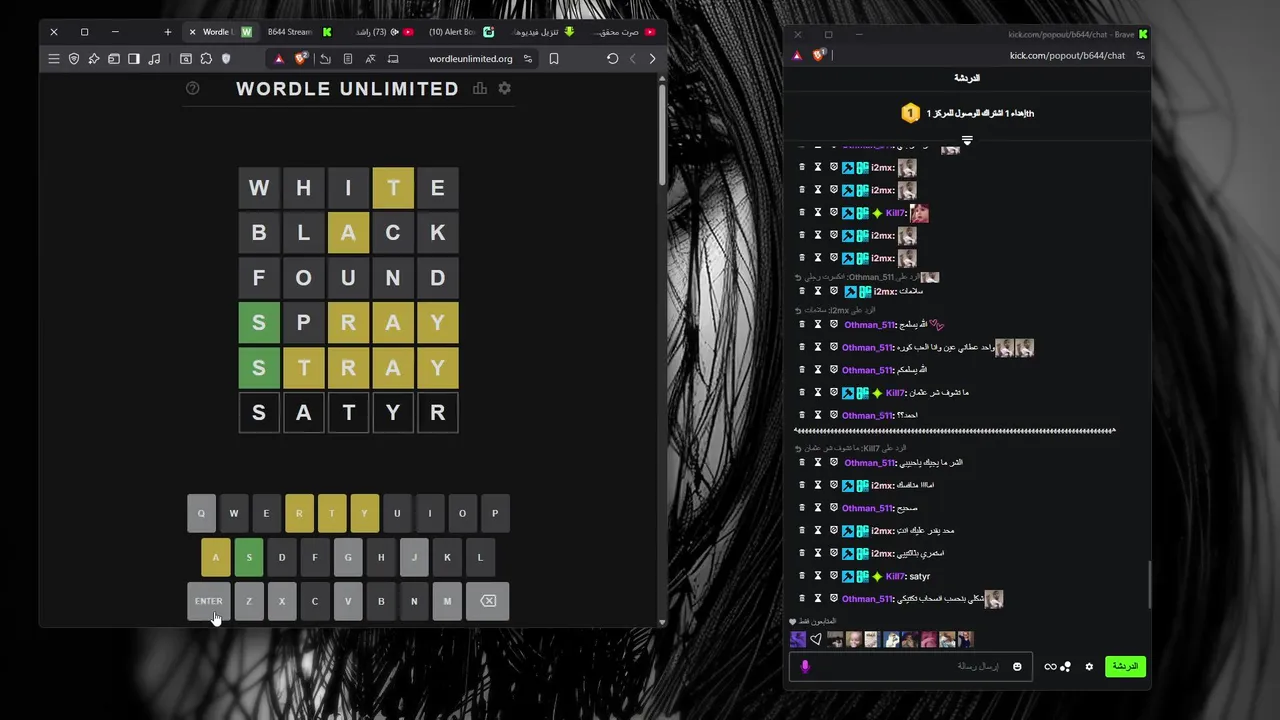Expand pinned leaderboard with down arrow
The image size is (1280, 720).
point(967,141)
